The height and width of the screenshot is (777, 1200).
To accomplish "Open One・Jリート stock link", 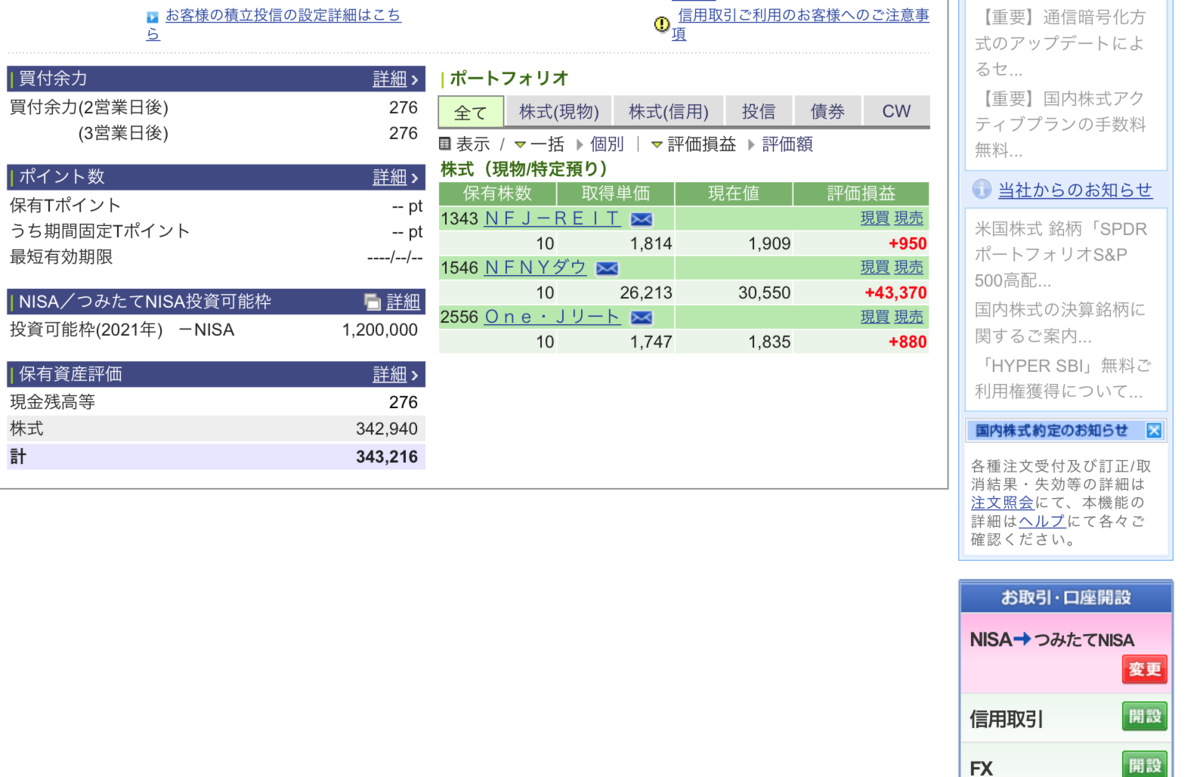I will coord(553,317).
